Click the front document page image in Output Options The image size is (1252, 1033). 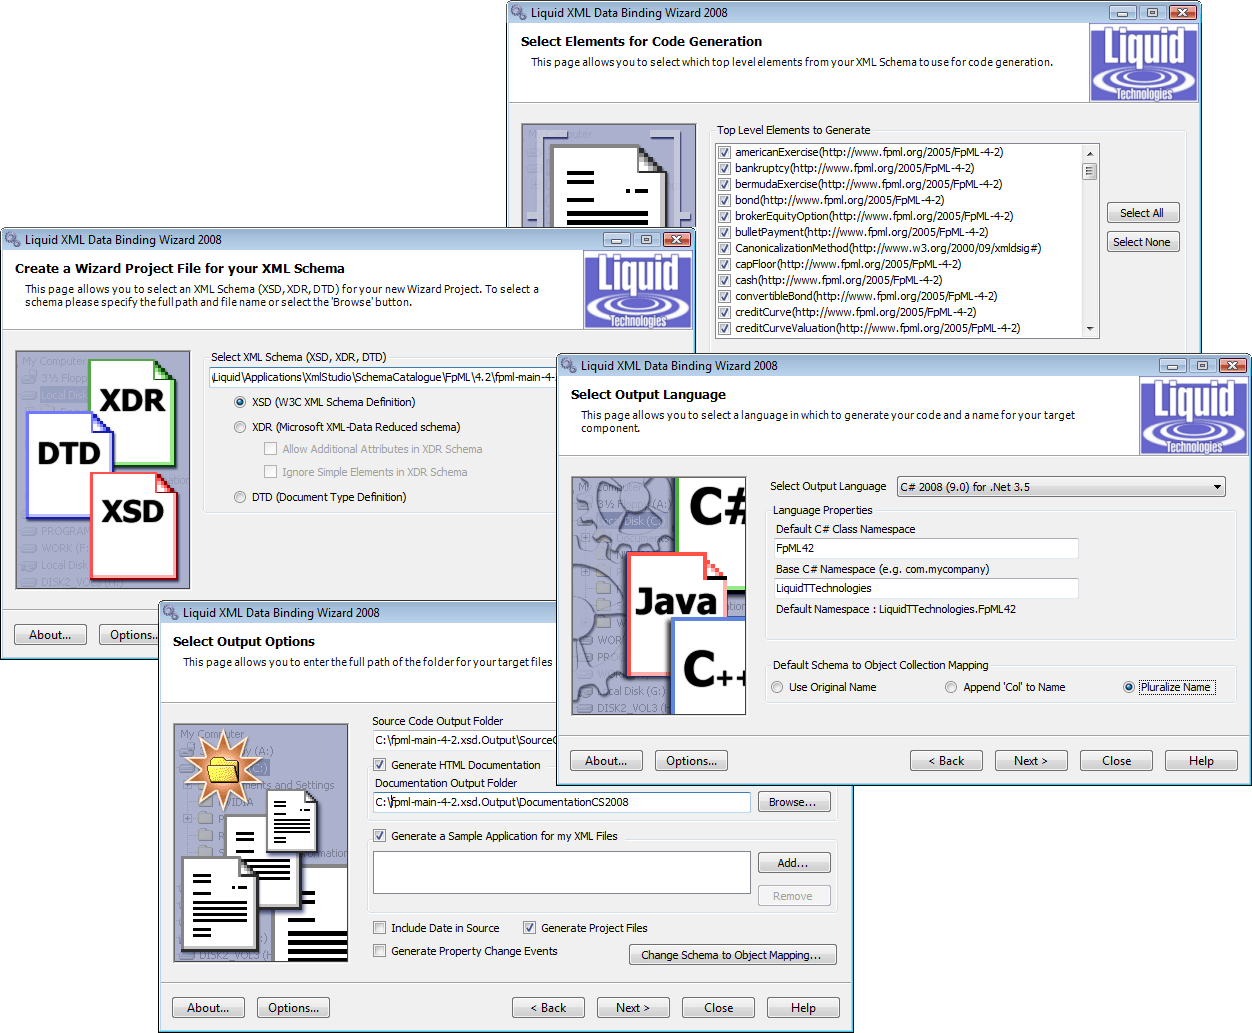point(218,903)
